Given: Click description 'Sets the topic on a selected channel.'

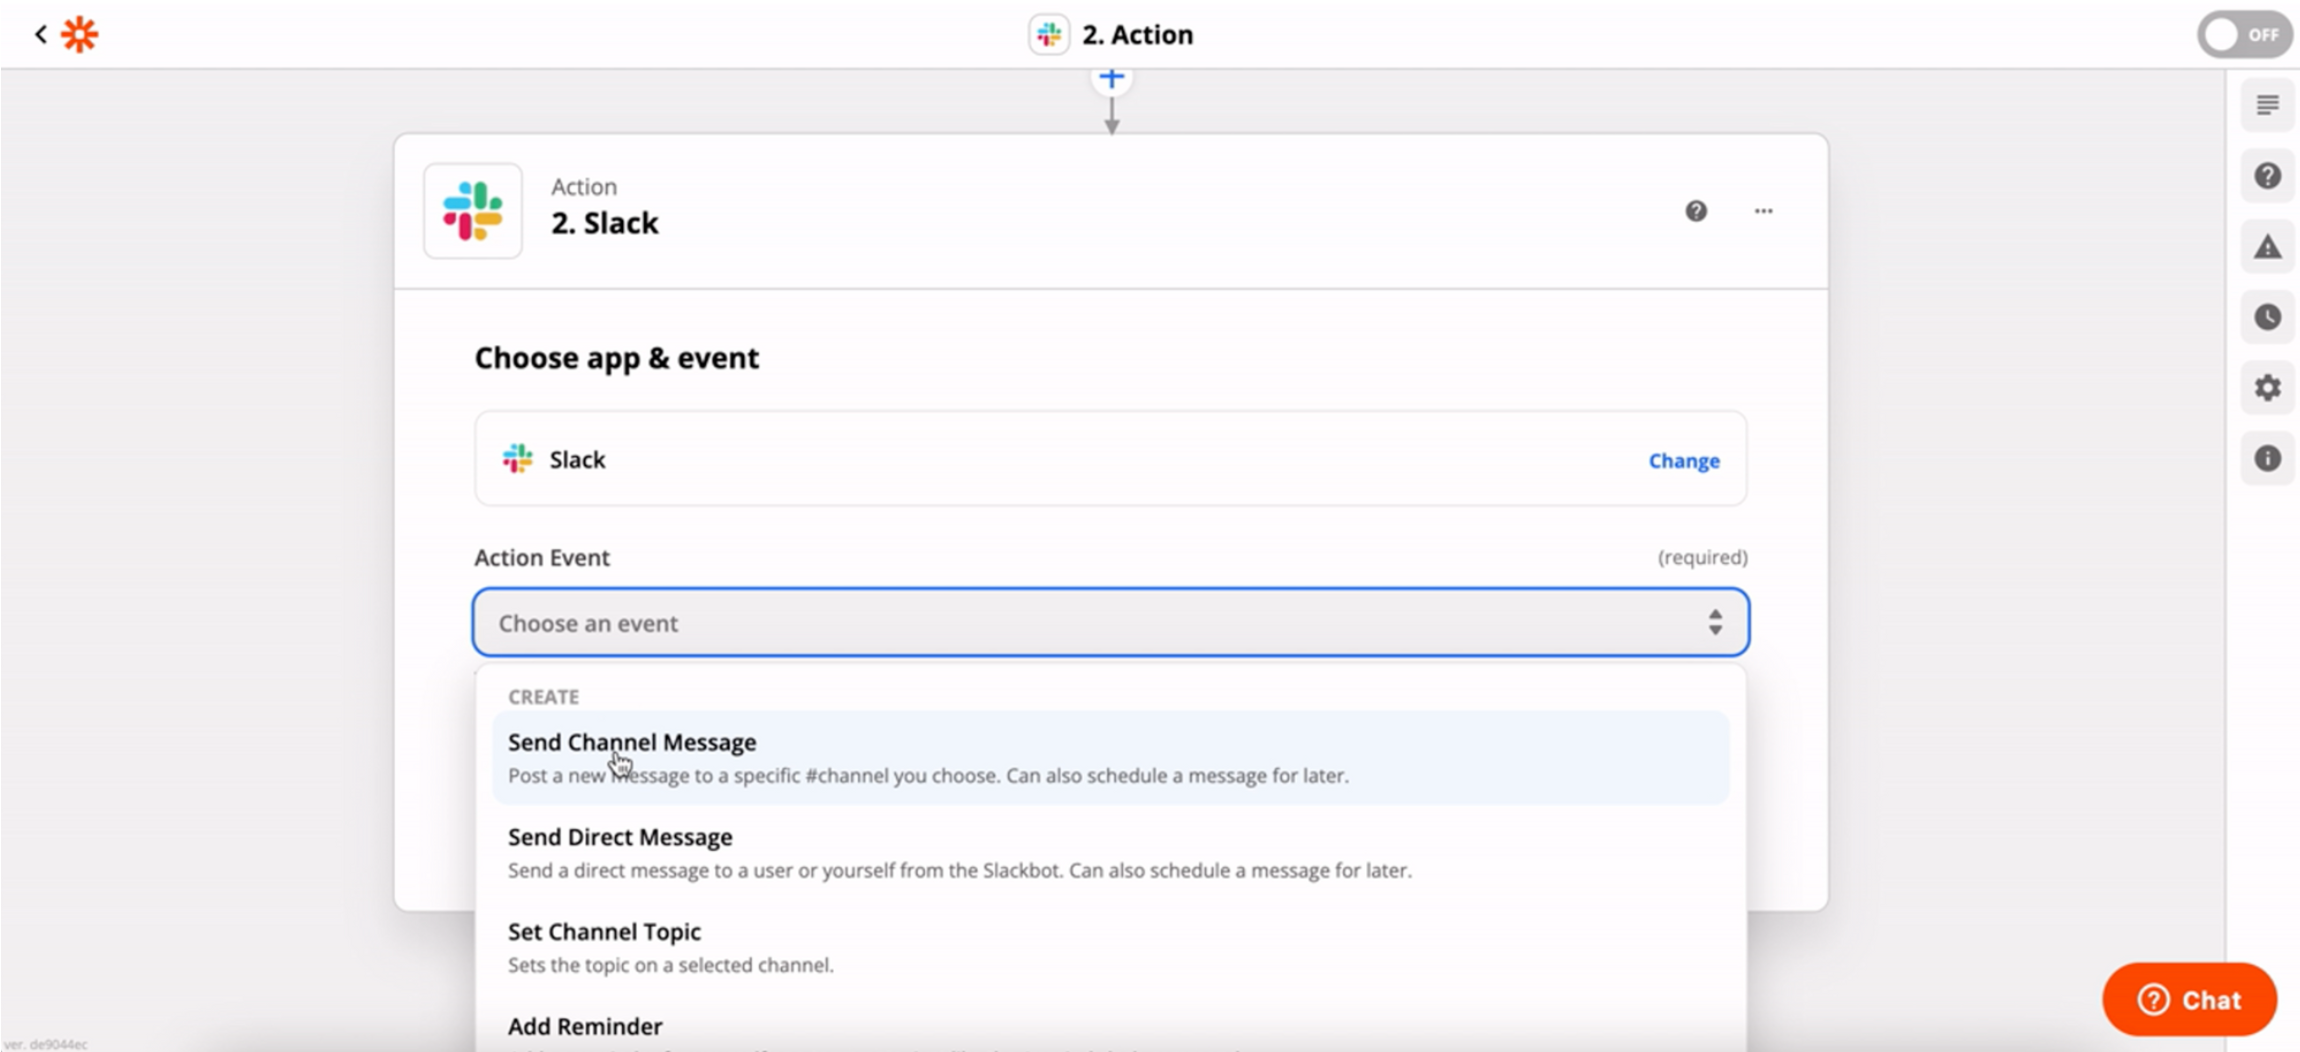Looking at the screenshot, I should pos(670,966).
